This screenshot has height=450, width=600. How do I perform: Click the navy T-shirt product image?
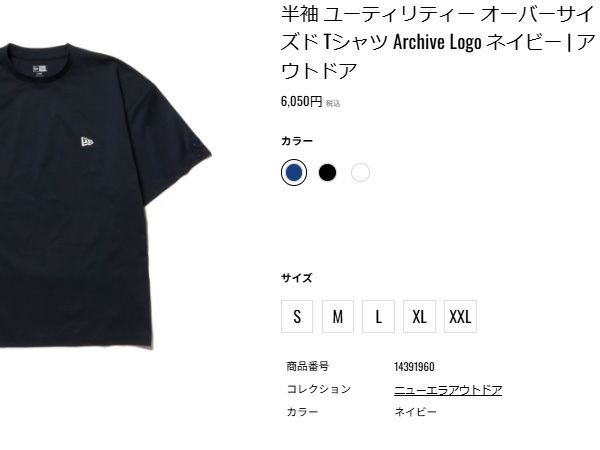105,195
